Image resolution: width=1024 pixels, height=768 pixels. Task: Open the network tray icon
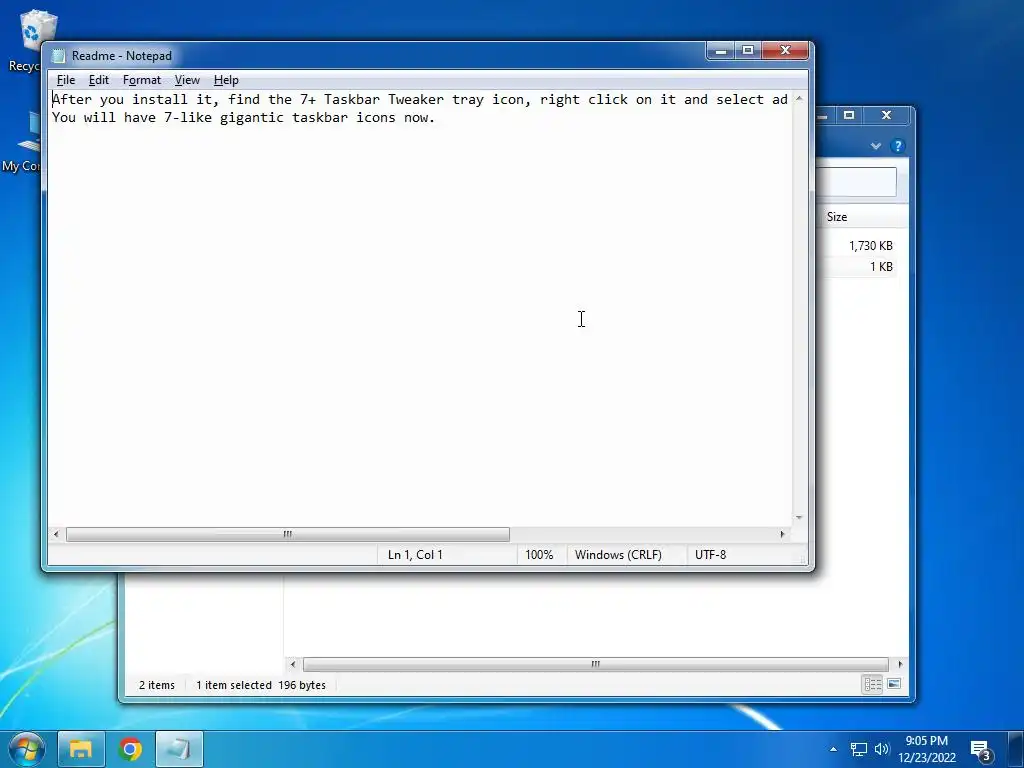click(858, 750)
